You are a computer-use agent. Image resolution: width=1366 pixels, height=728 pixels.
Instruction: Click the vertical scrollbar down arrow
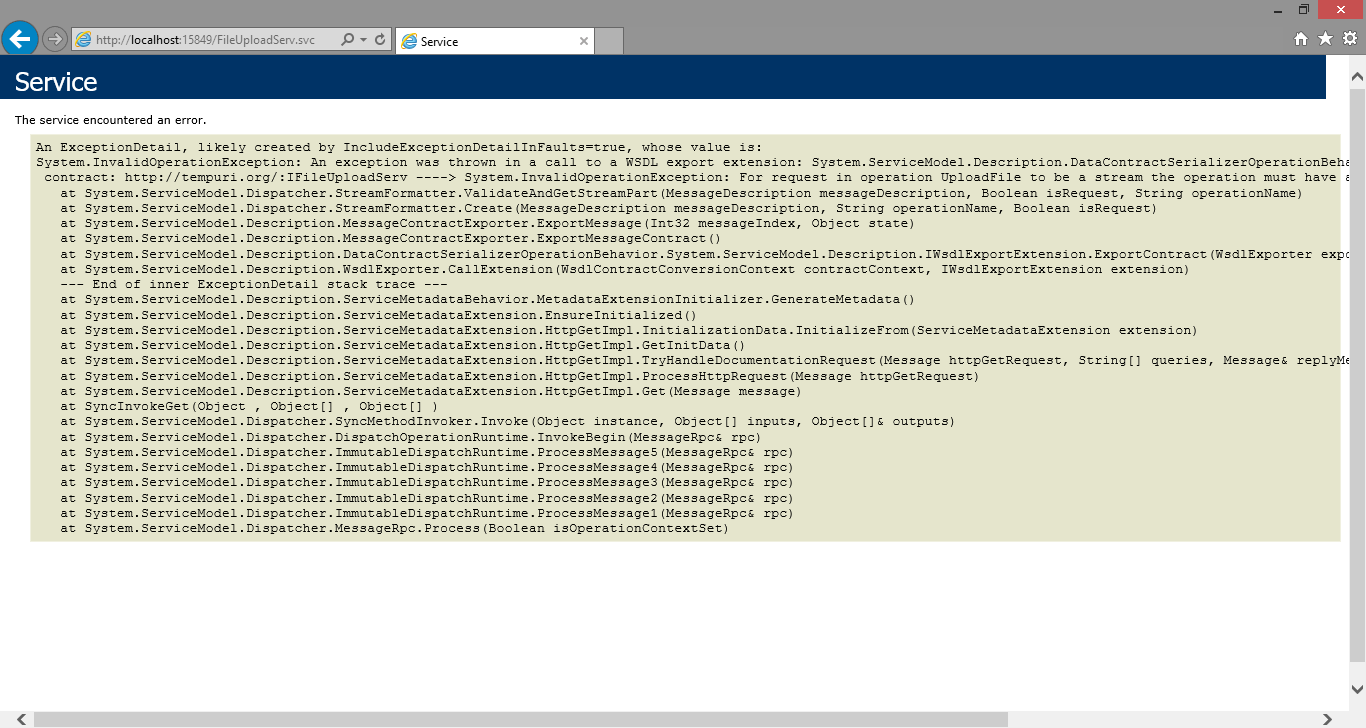tap(1357, 690)
